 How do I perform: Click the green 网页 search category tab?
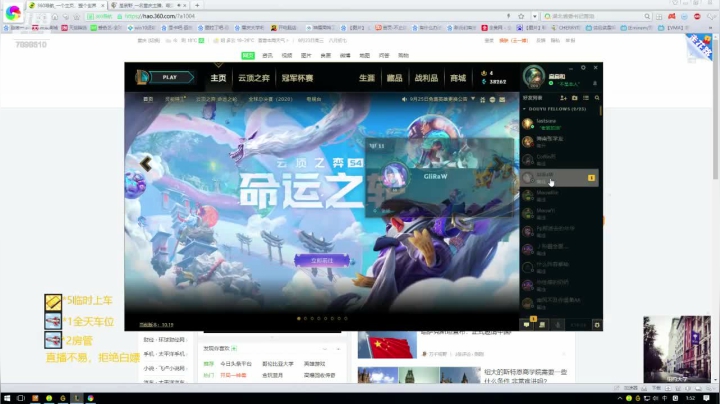coord(248,56)
